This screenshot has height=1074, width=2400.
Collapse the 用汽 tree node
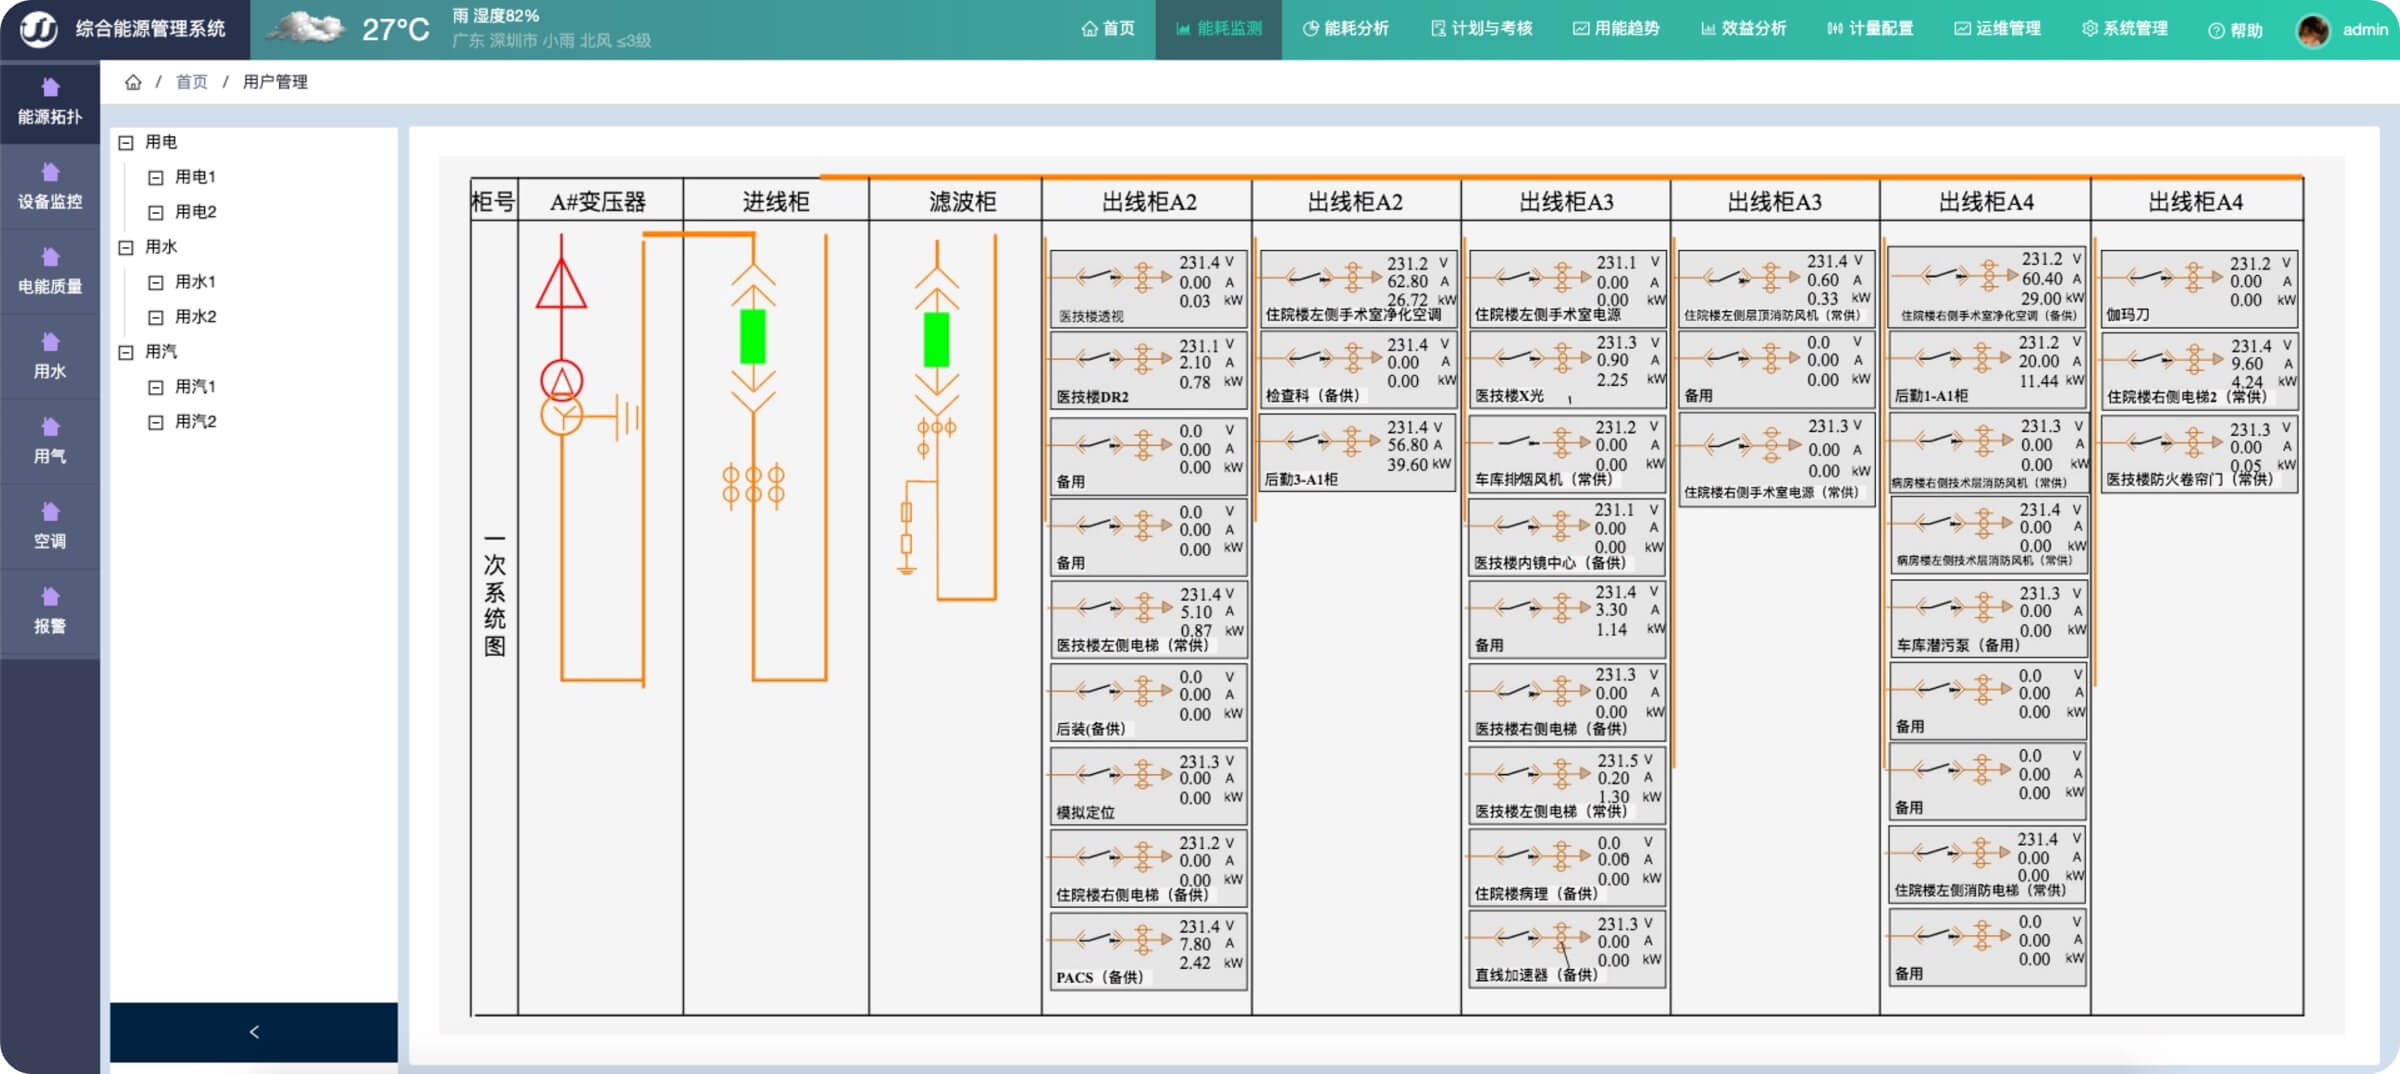coord(126,352)
